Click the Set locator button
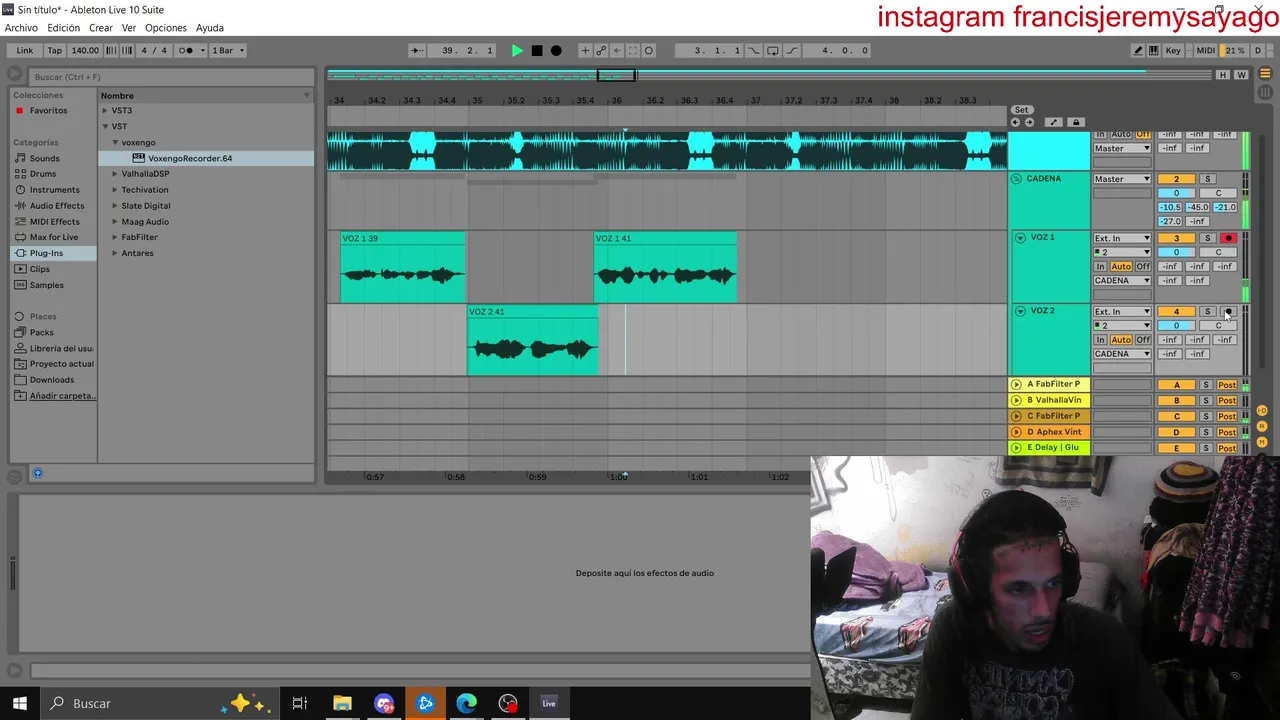This screenshot has width=1280, height=720. 1021,110
